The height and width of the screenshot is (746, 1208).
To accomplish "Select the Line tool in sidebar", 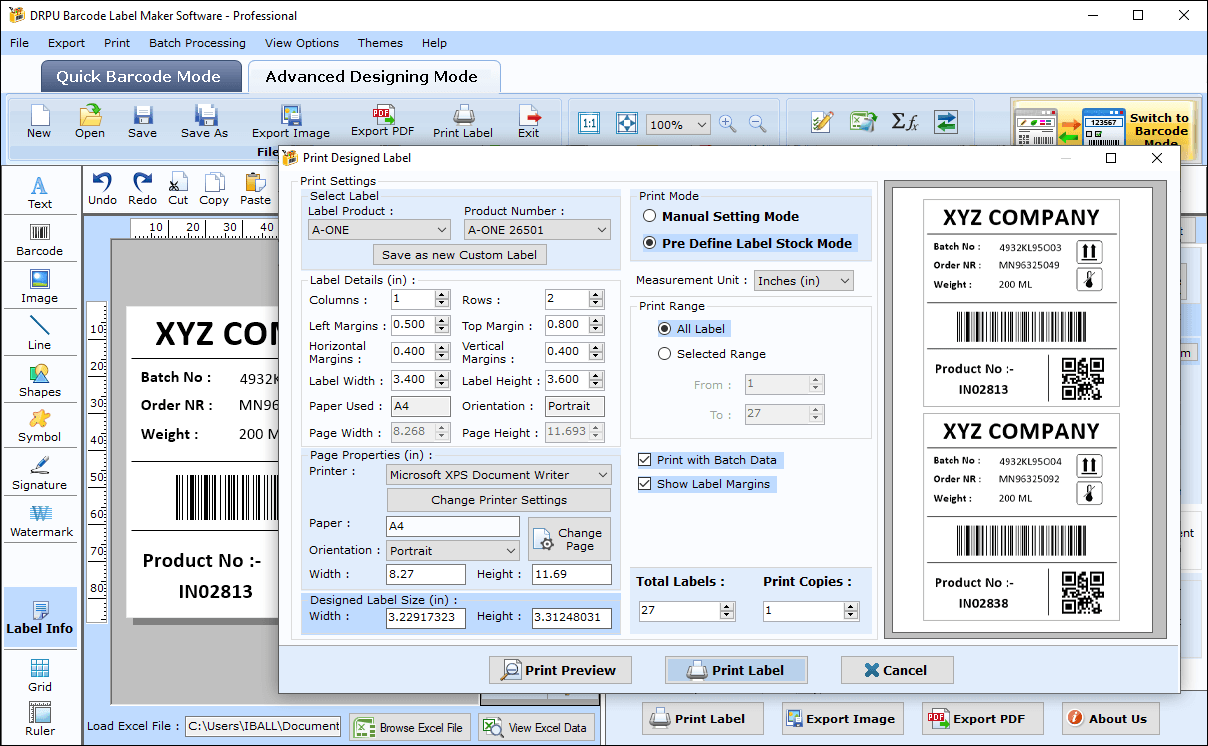I will tap(40, 333).
